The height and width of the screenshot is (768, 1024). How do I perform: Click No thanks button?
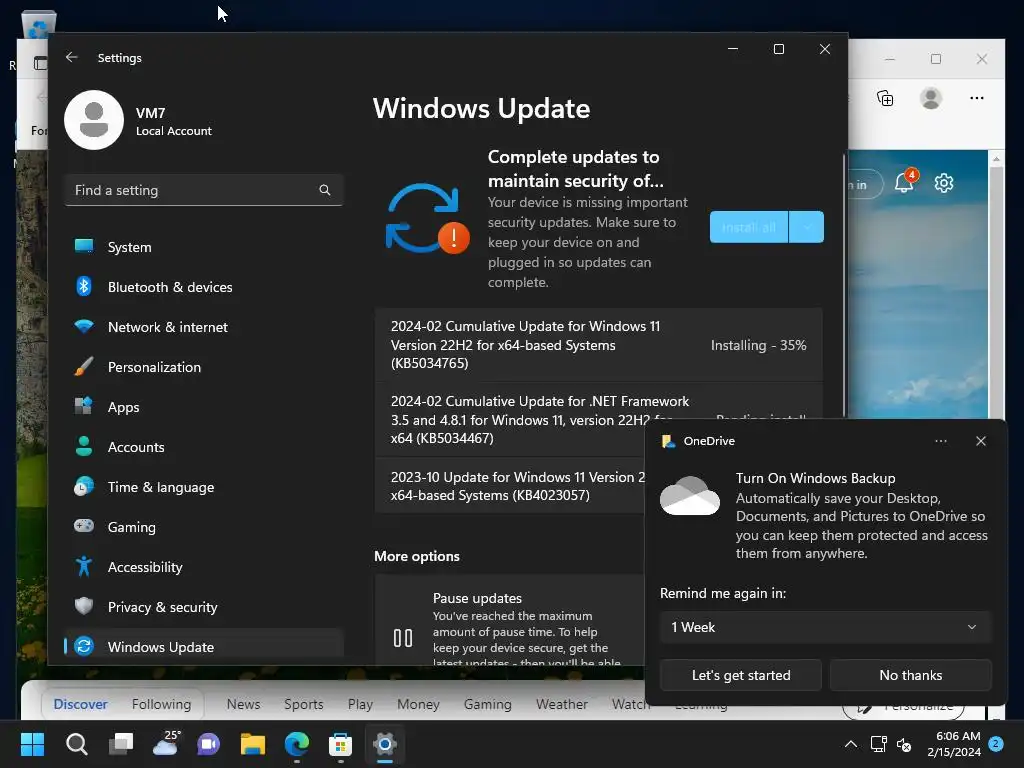tap(910, 675)
